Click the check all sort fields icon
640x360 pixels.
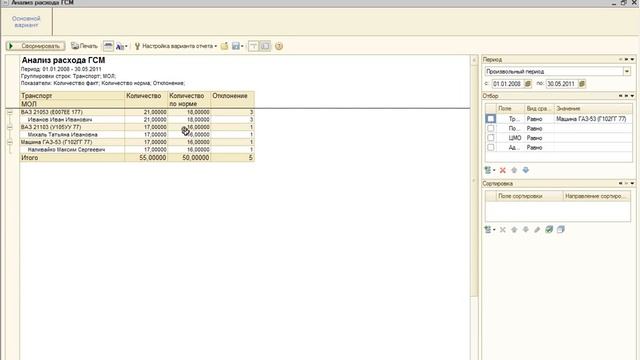[549, 230]
